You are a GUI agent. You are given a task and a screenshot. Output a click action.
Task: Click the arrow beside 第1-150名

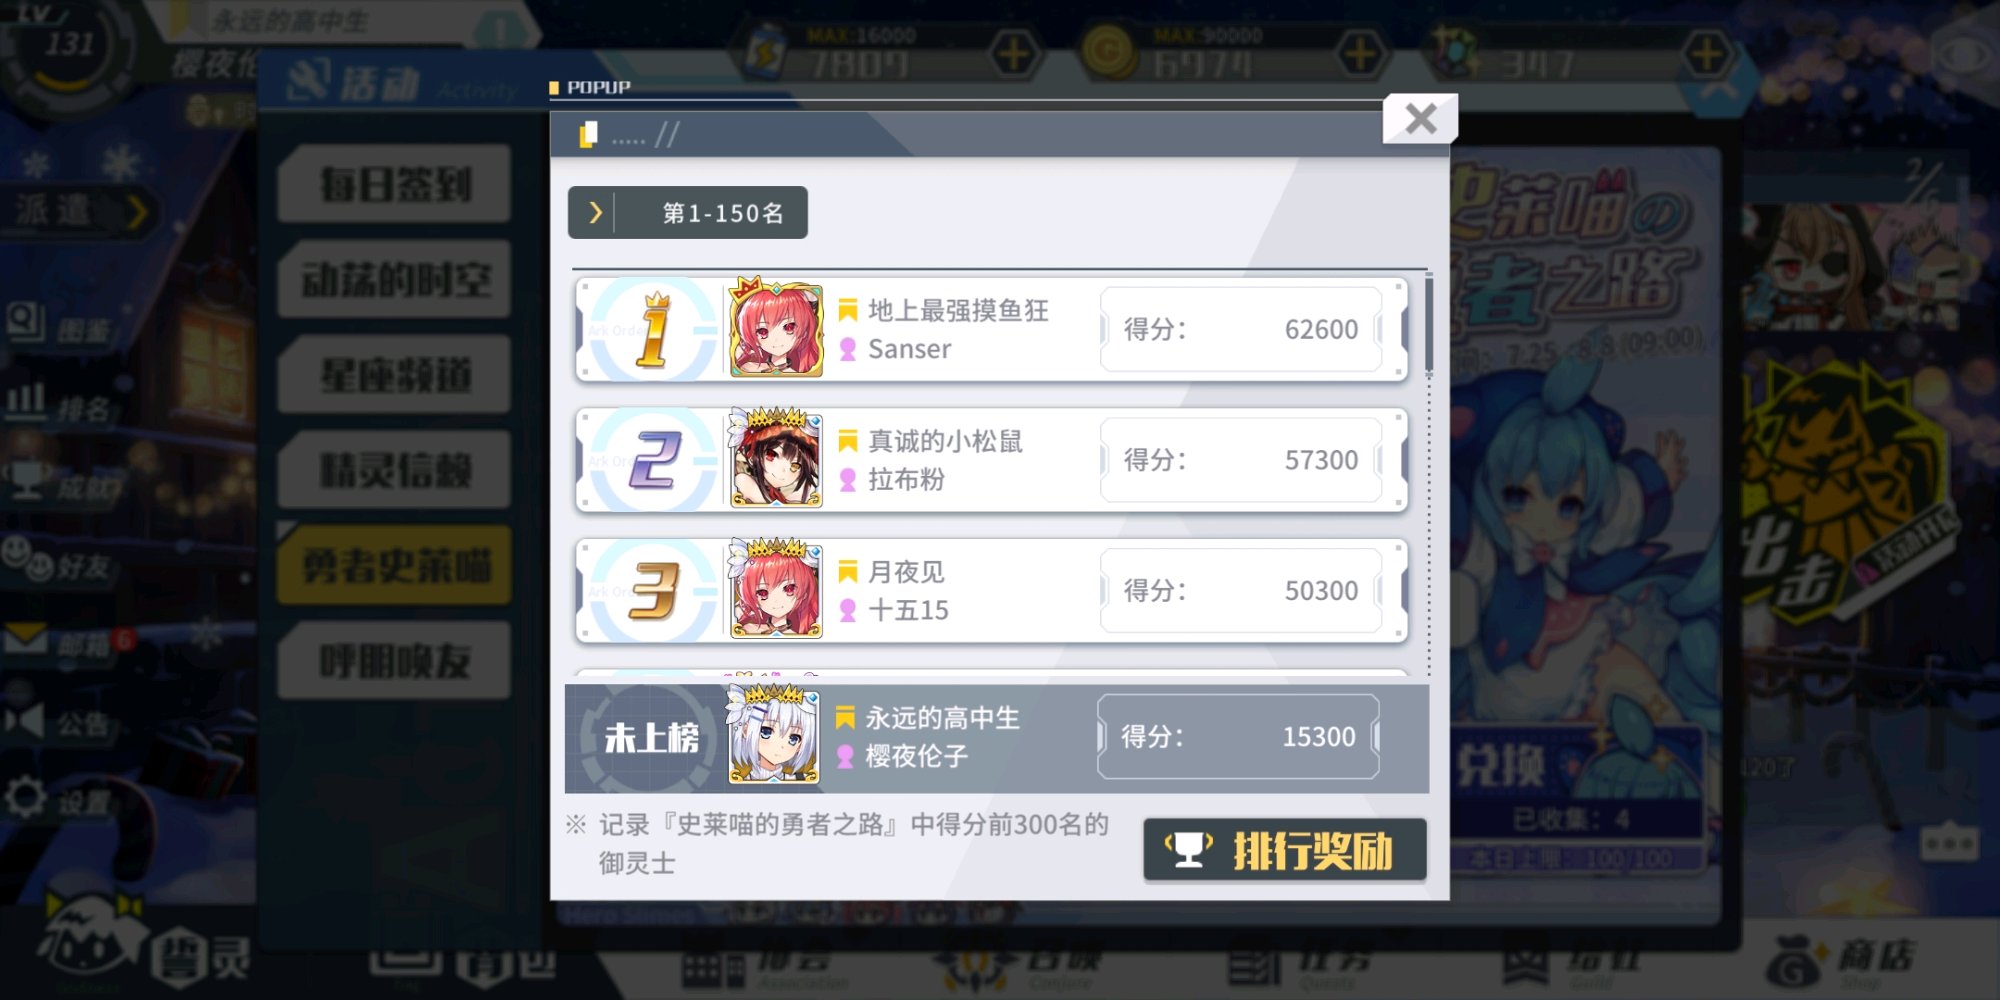click(x=595, y=213)
